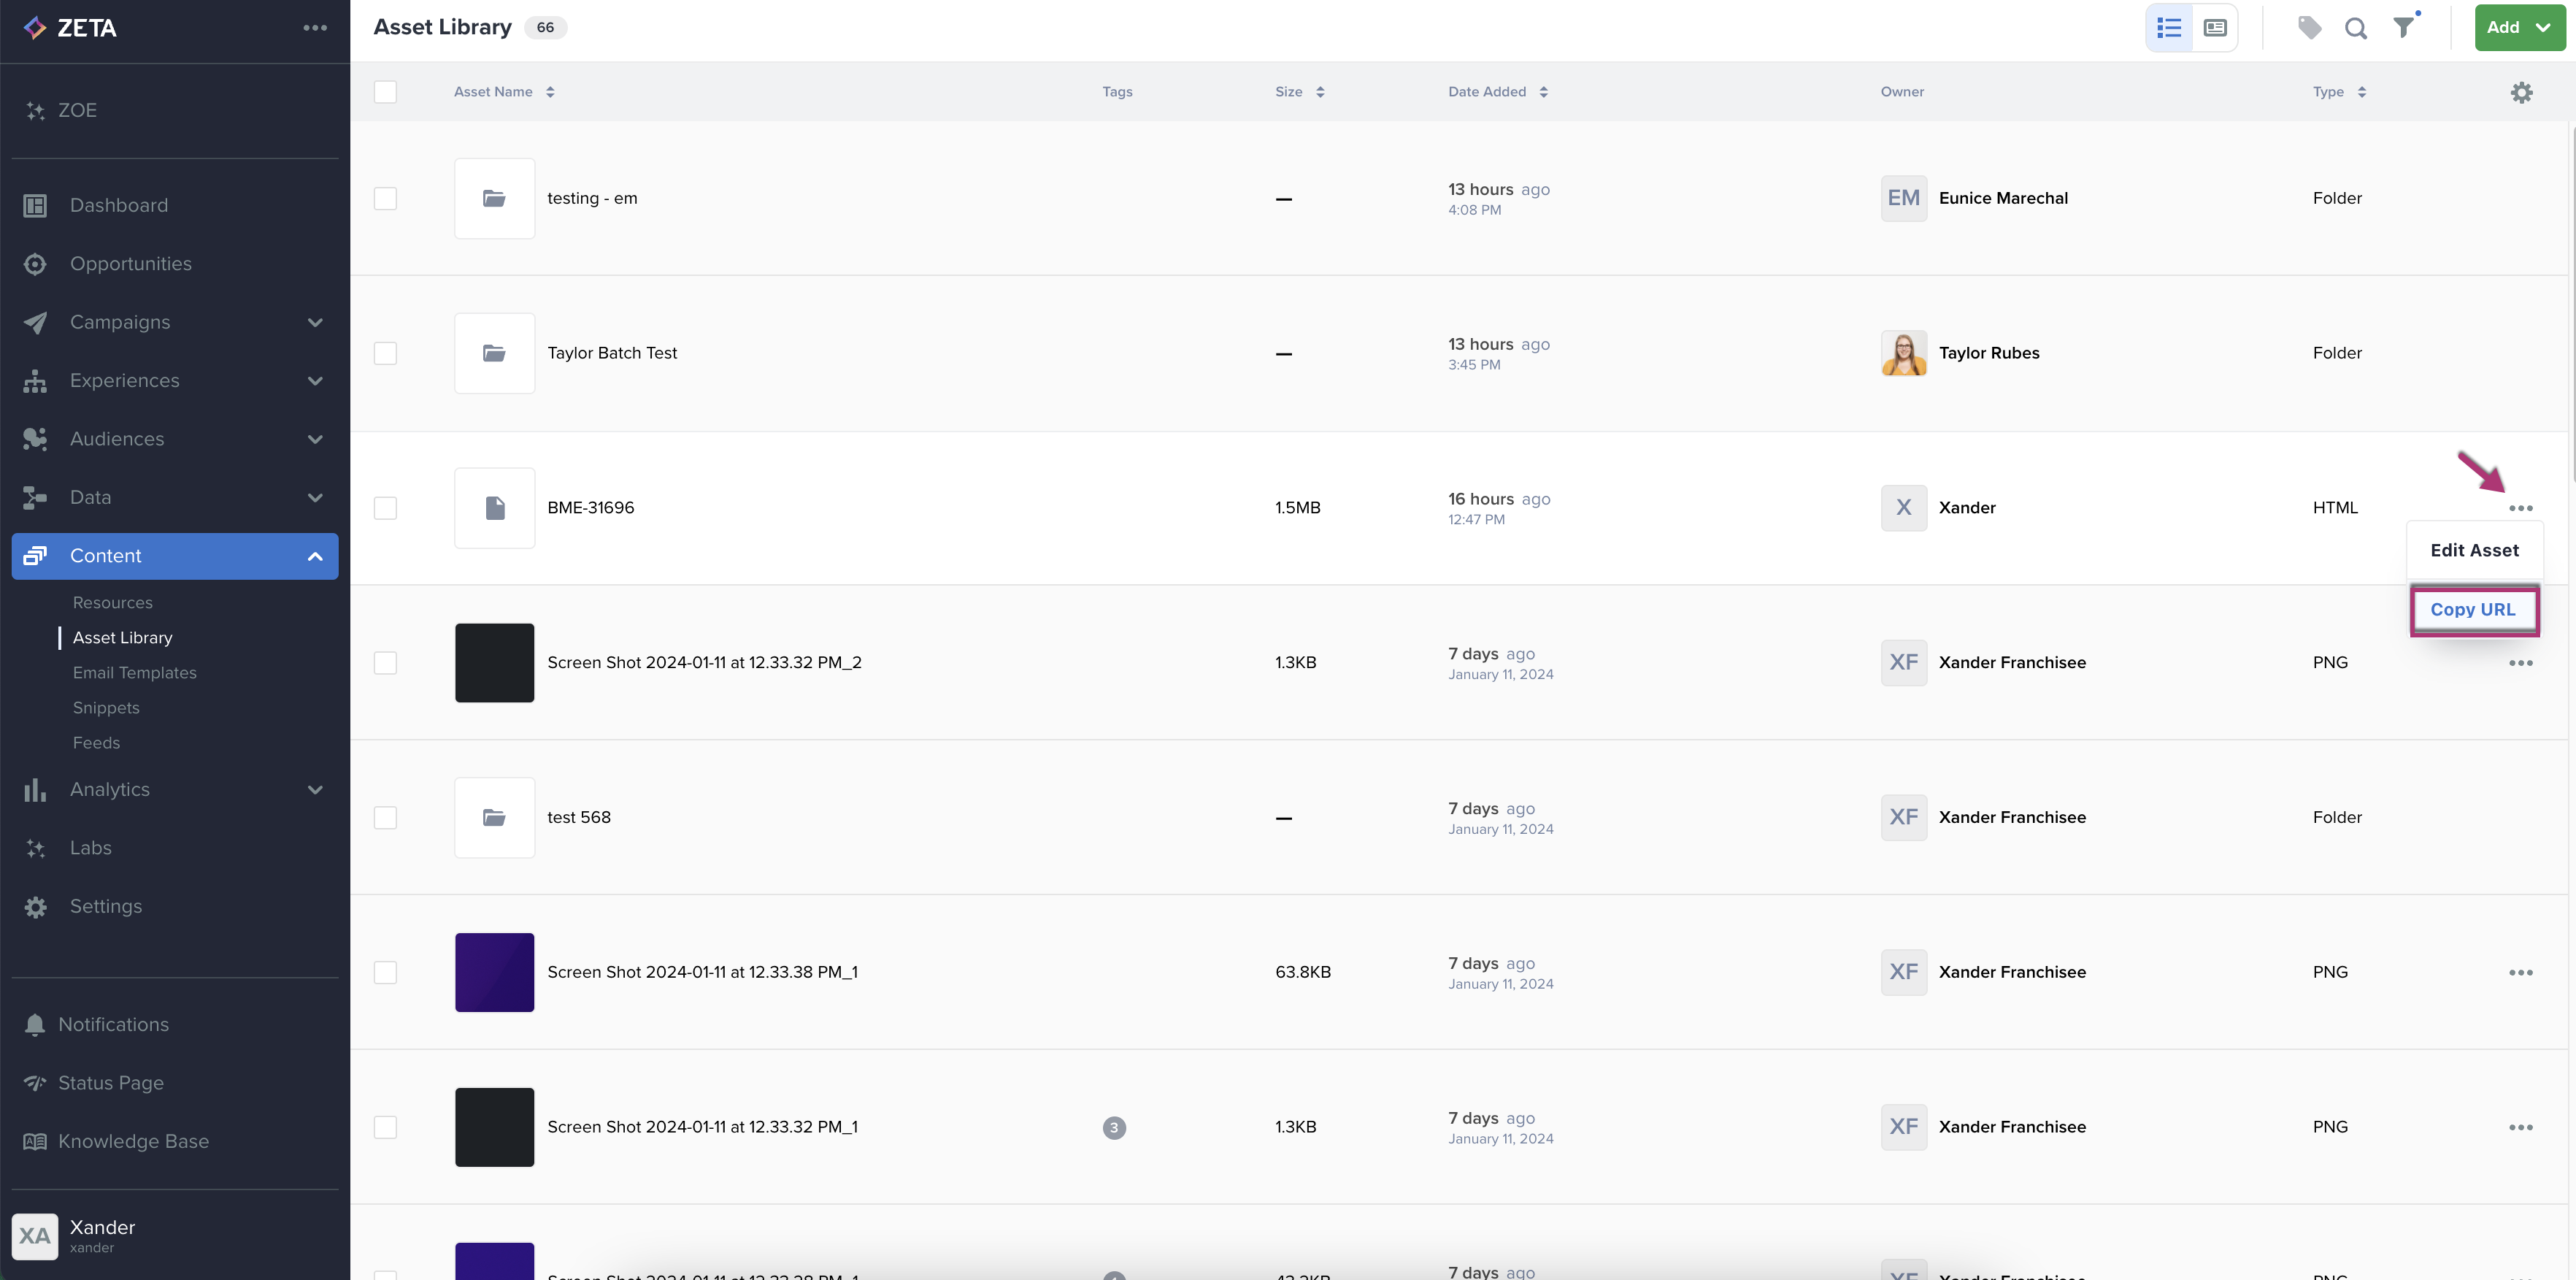Image resolution: width=2576 pixels, height=1280 pixels.
Task: Click the tag icon in the toolbar
Action: [2309, 28]
